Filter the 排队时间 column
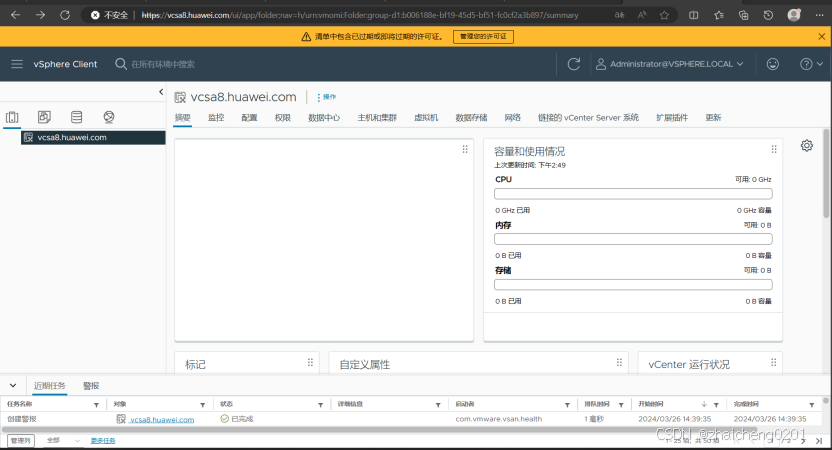 click(x=621, y=405)
